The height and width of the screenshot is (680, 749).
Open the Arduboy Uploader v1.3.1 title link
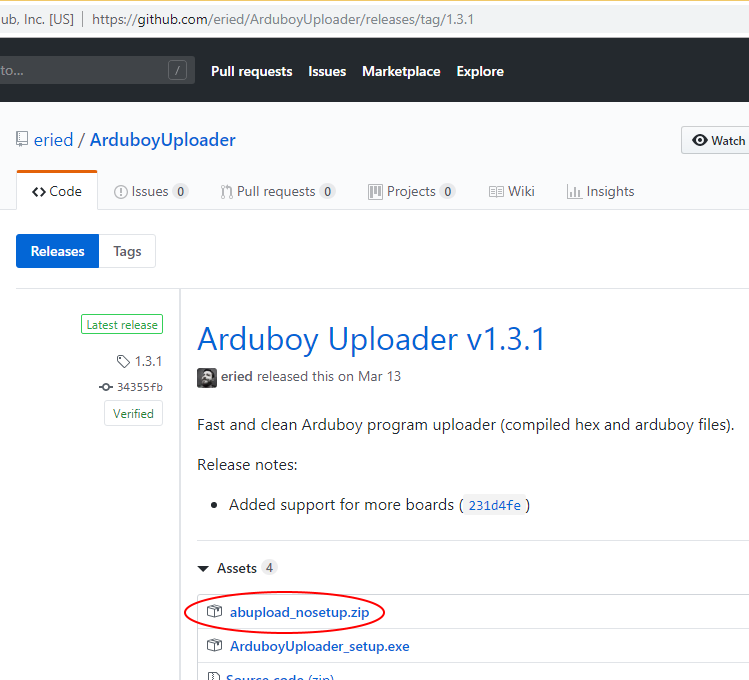(x=371, y=339)
